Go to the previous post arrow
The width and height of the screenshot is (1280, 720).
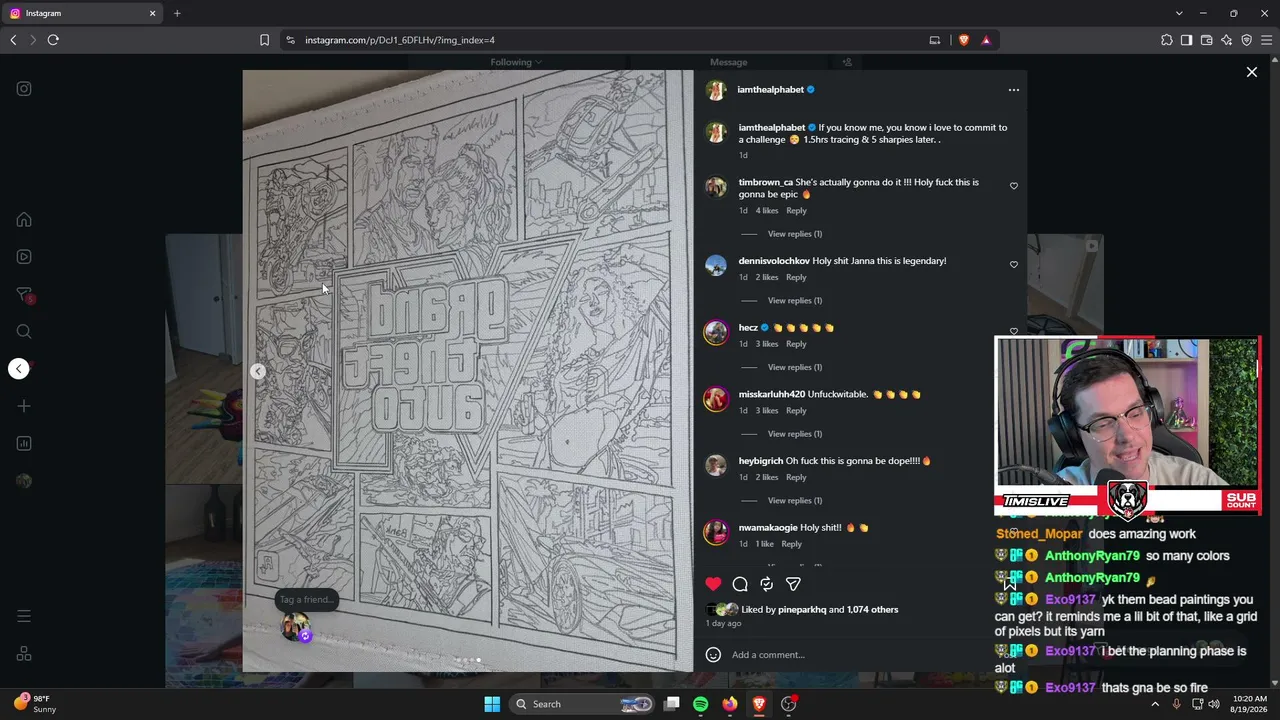(19, 369)
